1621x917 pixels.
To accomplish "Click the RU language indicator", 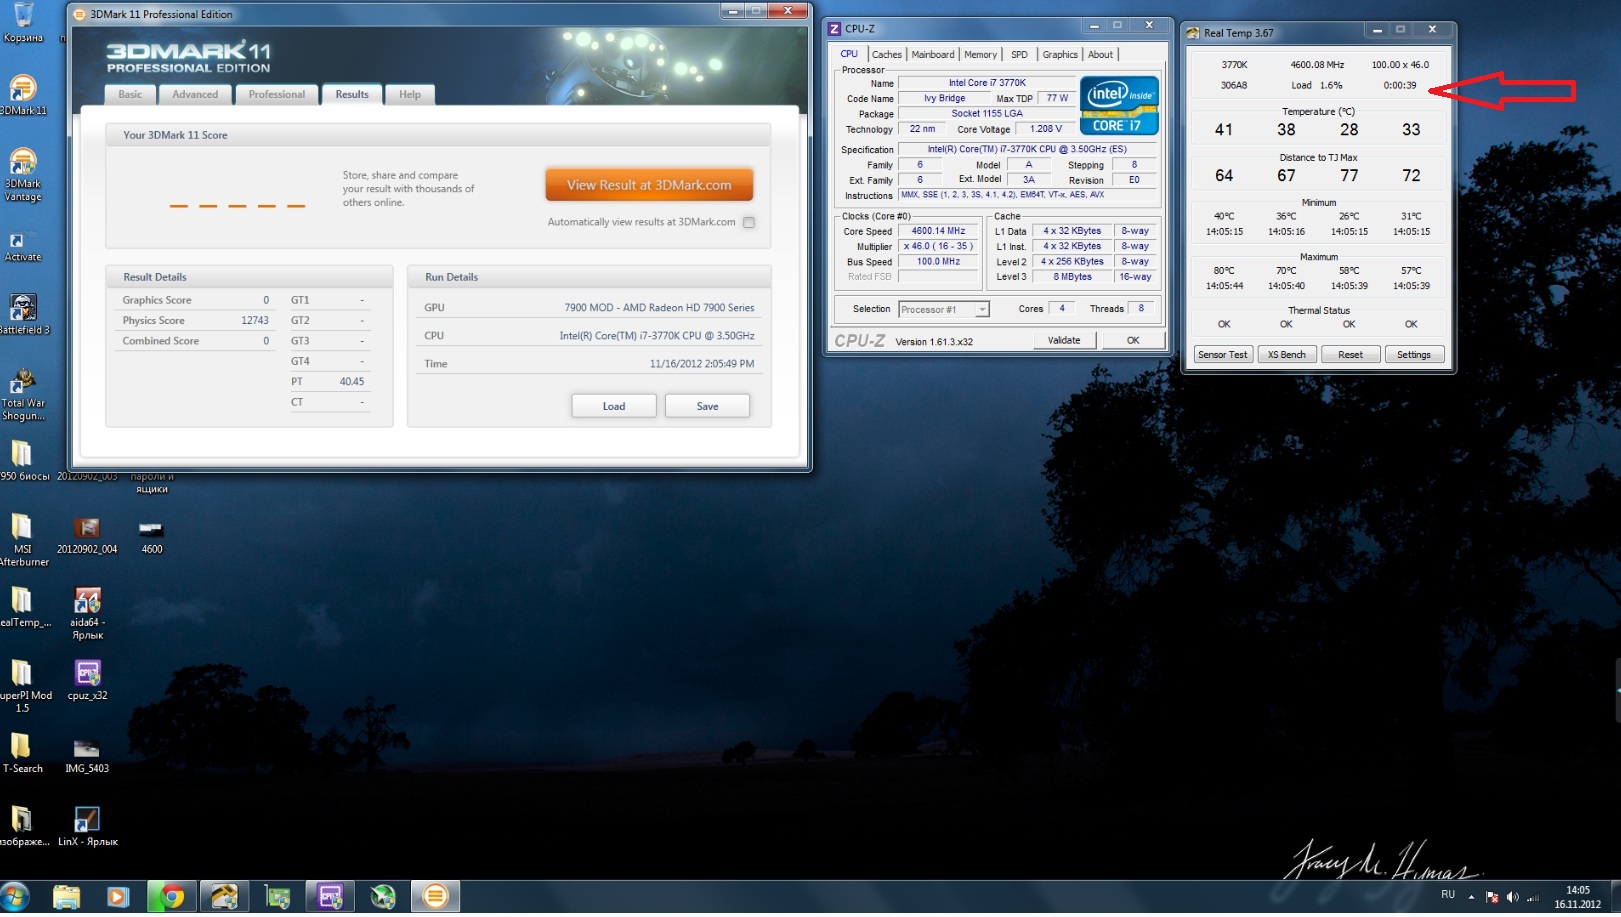I will point(1448,895).
